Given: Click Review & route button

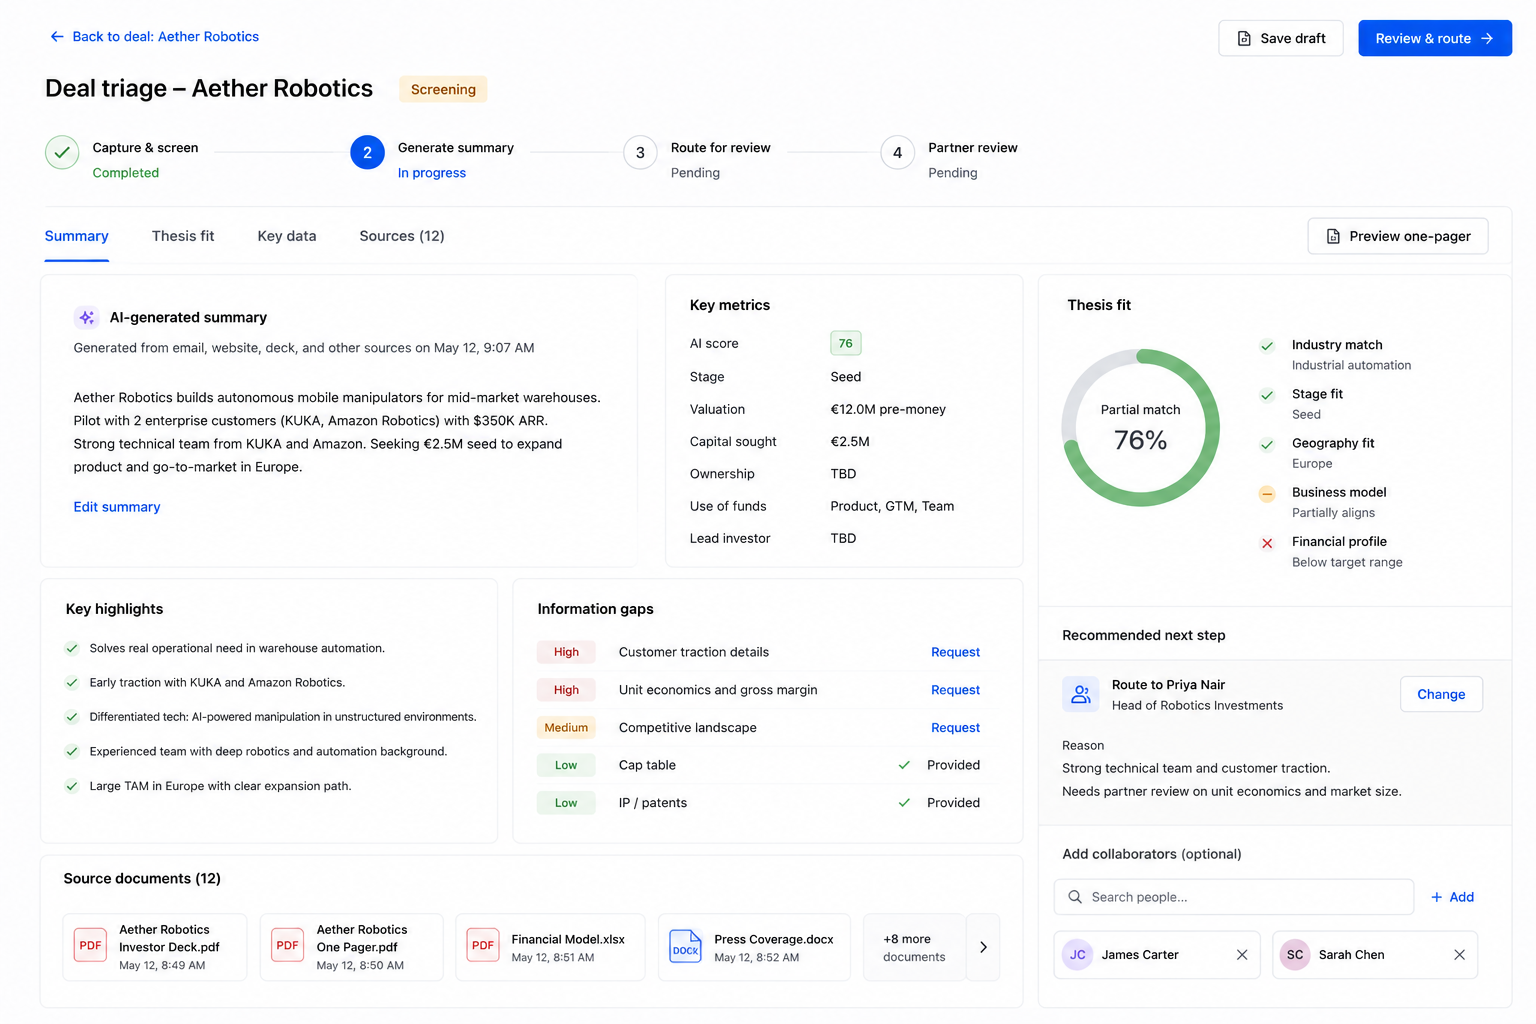Looking at the screenshot, I should point(1435,38).
